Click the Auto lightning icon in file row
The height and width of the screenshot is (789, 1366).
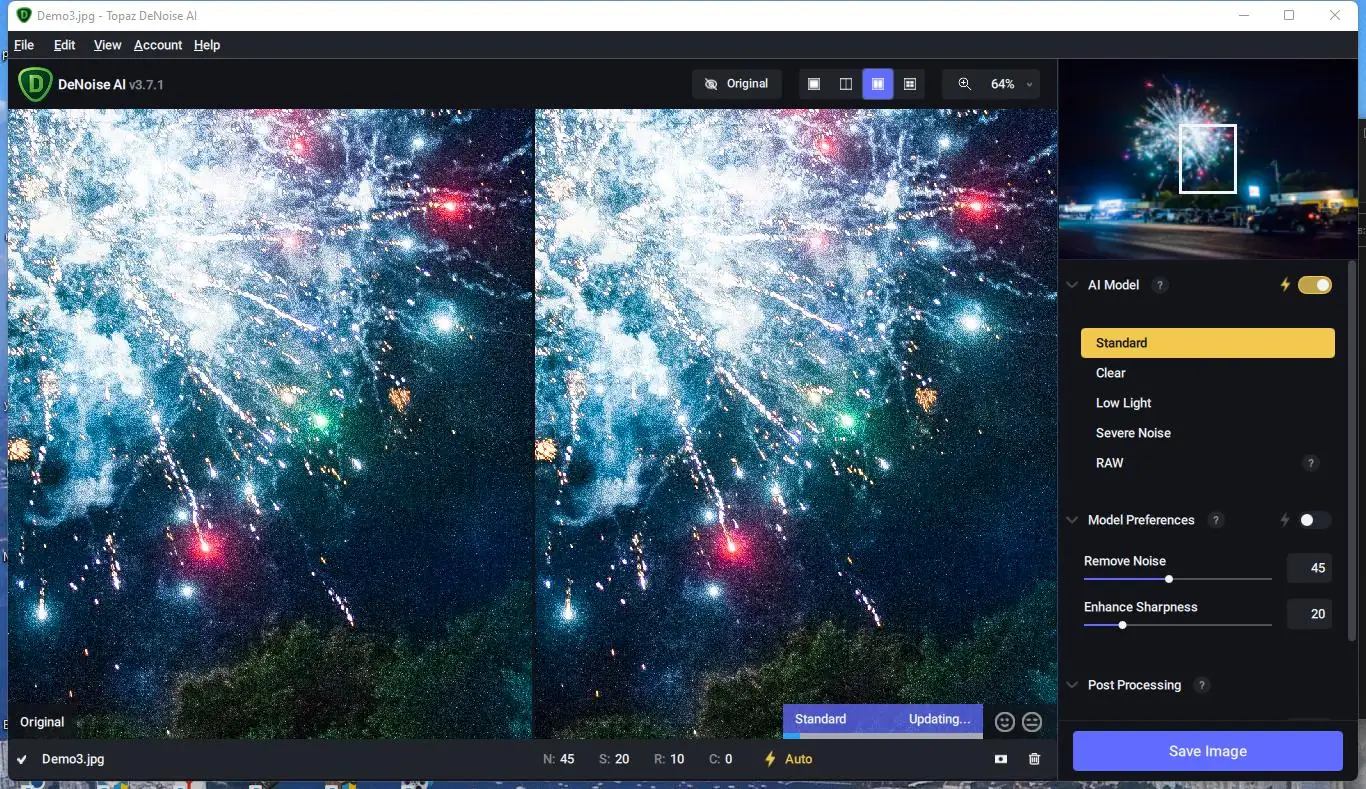coord(770,759)
